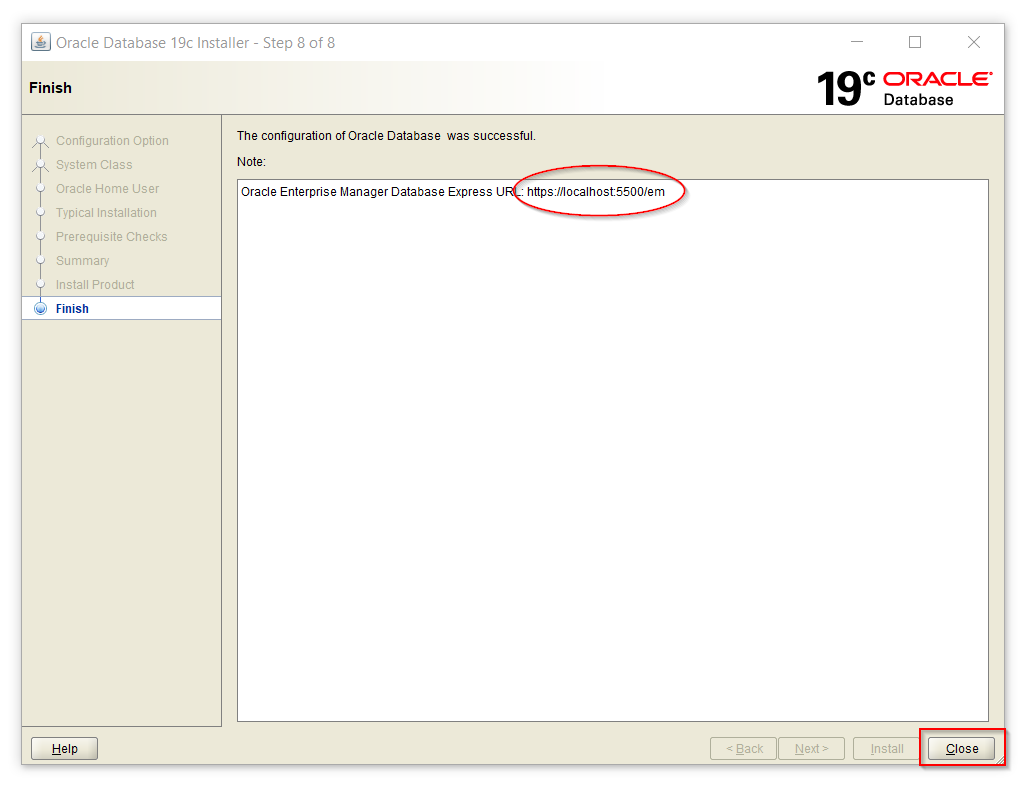Click the blue bullet icon beside Finish step
This screenshot has height=785, width=1025.
click(41, 309)
